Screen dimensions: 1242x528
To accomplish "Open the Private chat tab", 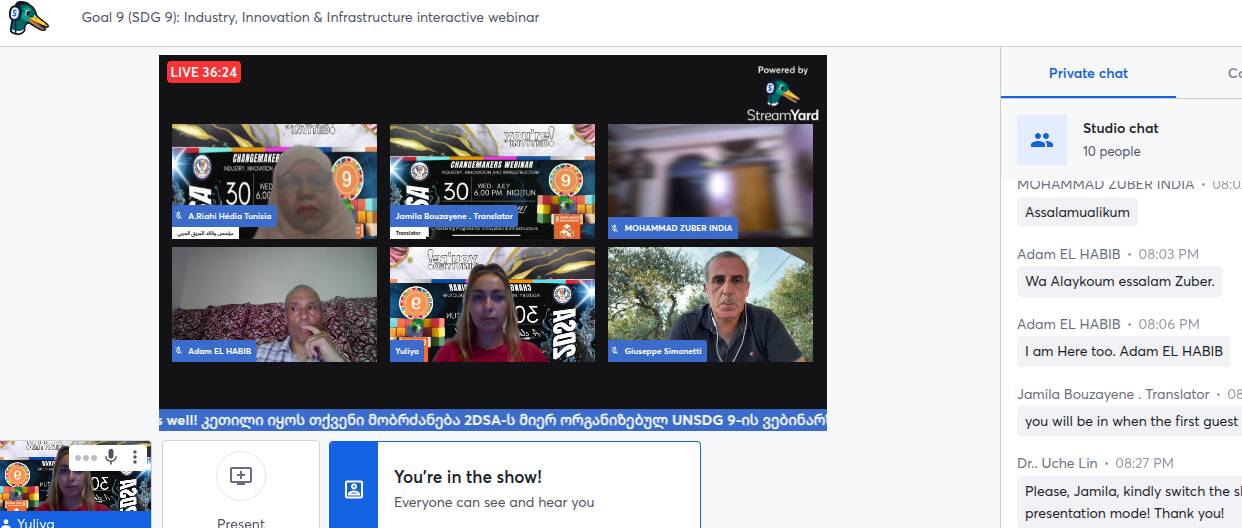I will click(x=1088, y=73).
